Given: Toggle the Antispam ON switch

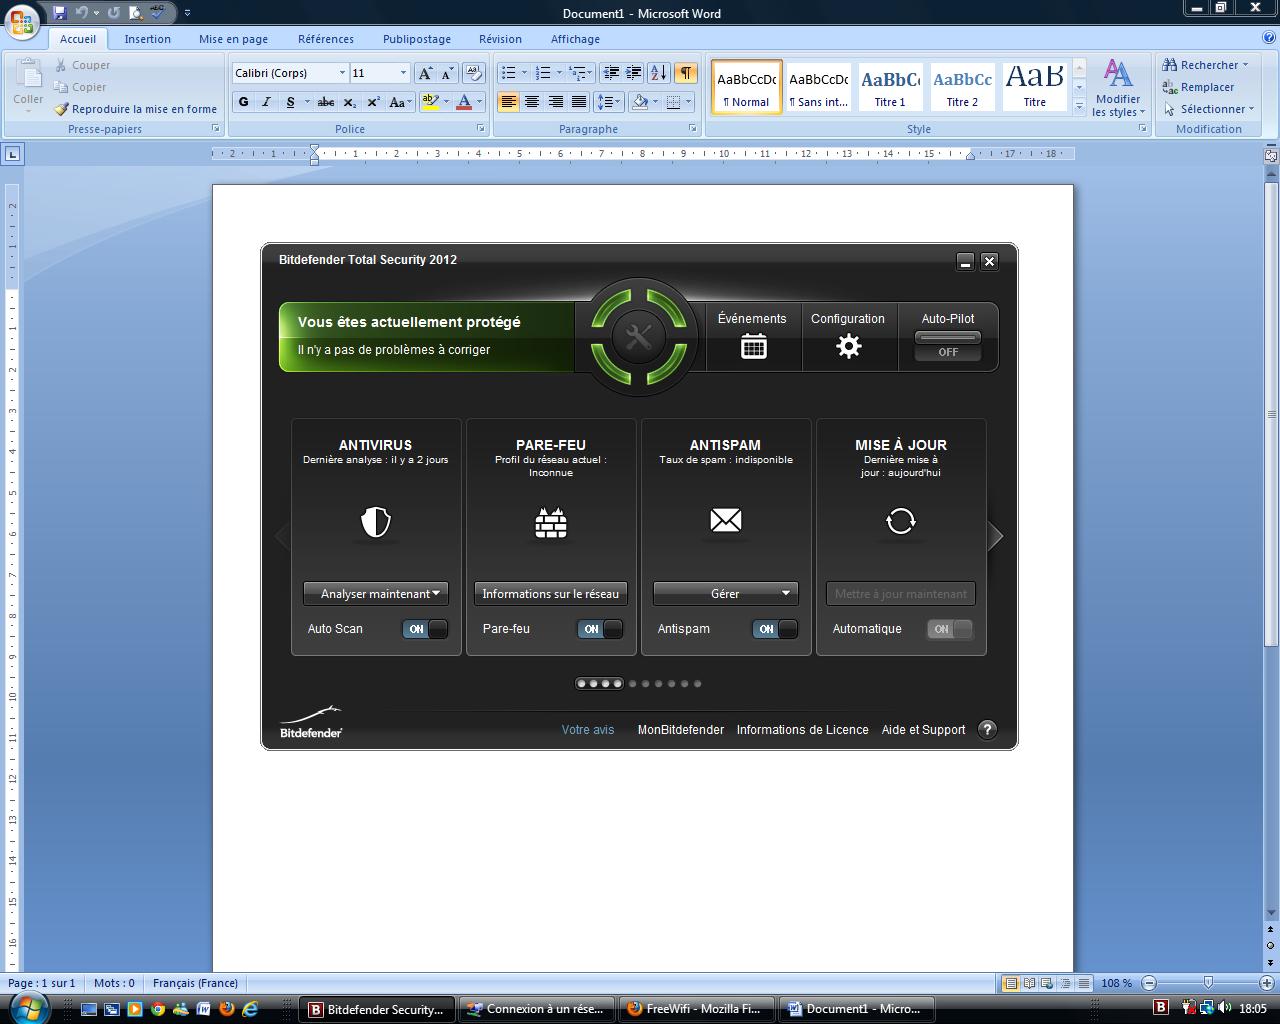Looking at the screenshot, I should tap(775, 629).
